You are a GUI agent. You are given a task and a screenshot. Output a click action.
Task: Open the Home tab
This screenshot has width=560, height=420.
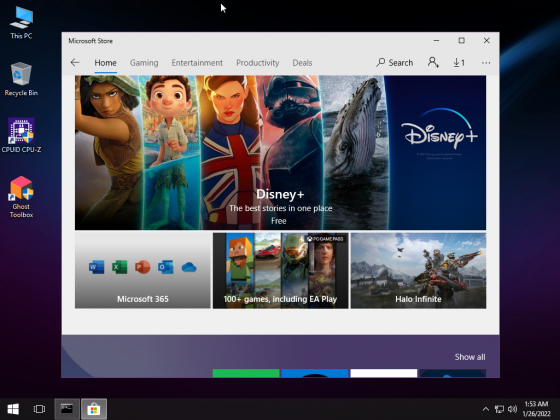(105, 63)
